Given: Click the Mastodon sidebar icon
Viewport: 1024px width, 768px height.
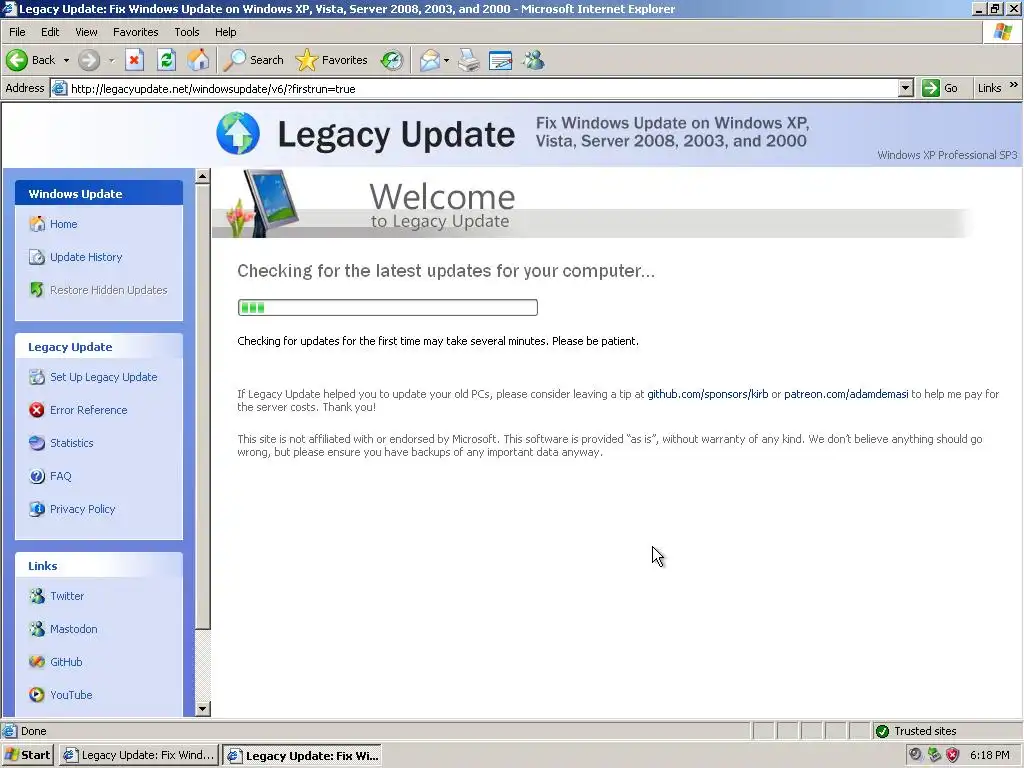Looking at the screenshot, I should tap(37, 629).
